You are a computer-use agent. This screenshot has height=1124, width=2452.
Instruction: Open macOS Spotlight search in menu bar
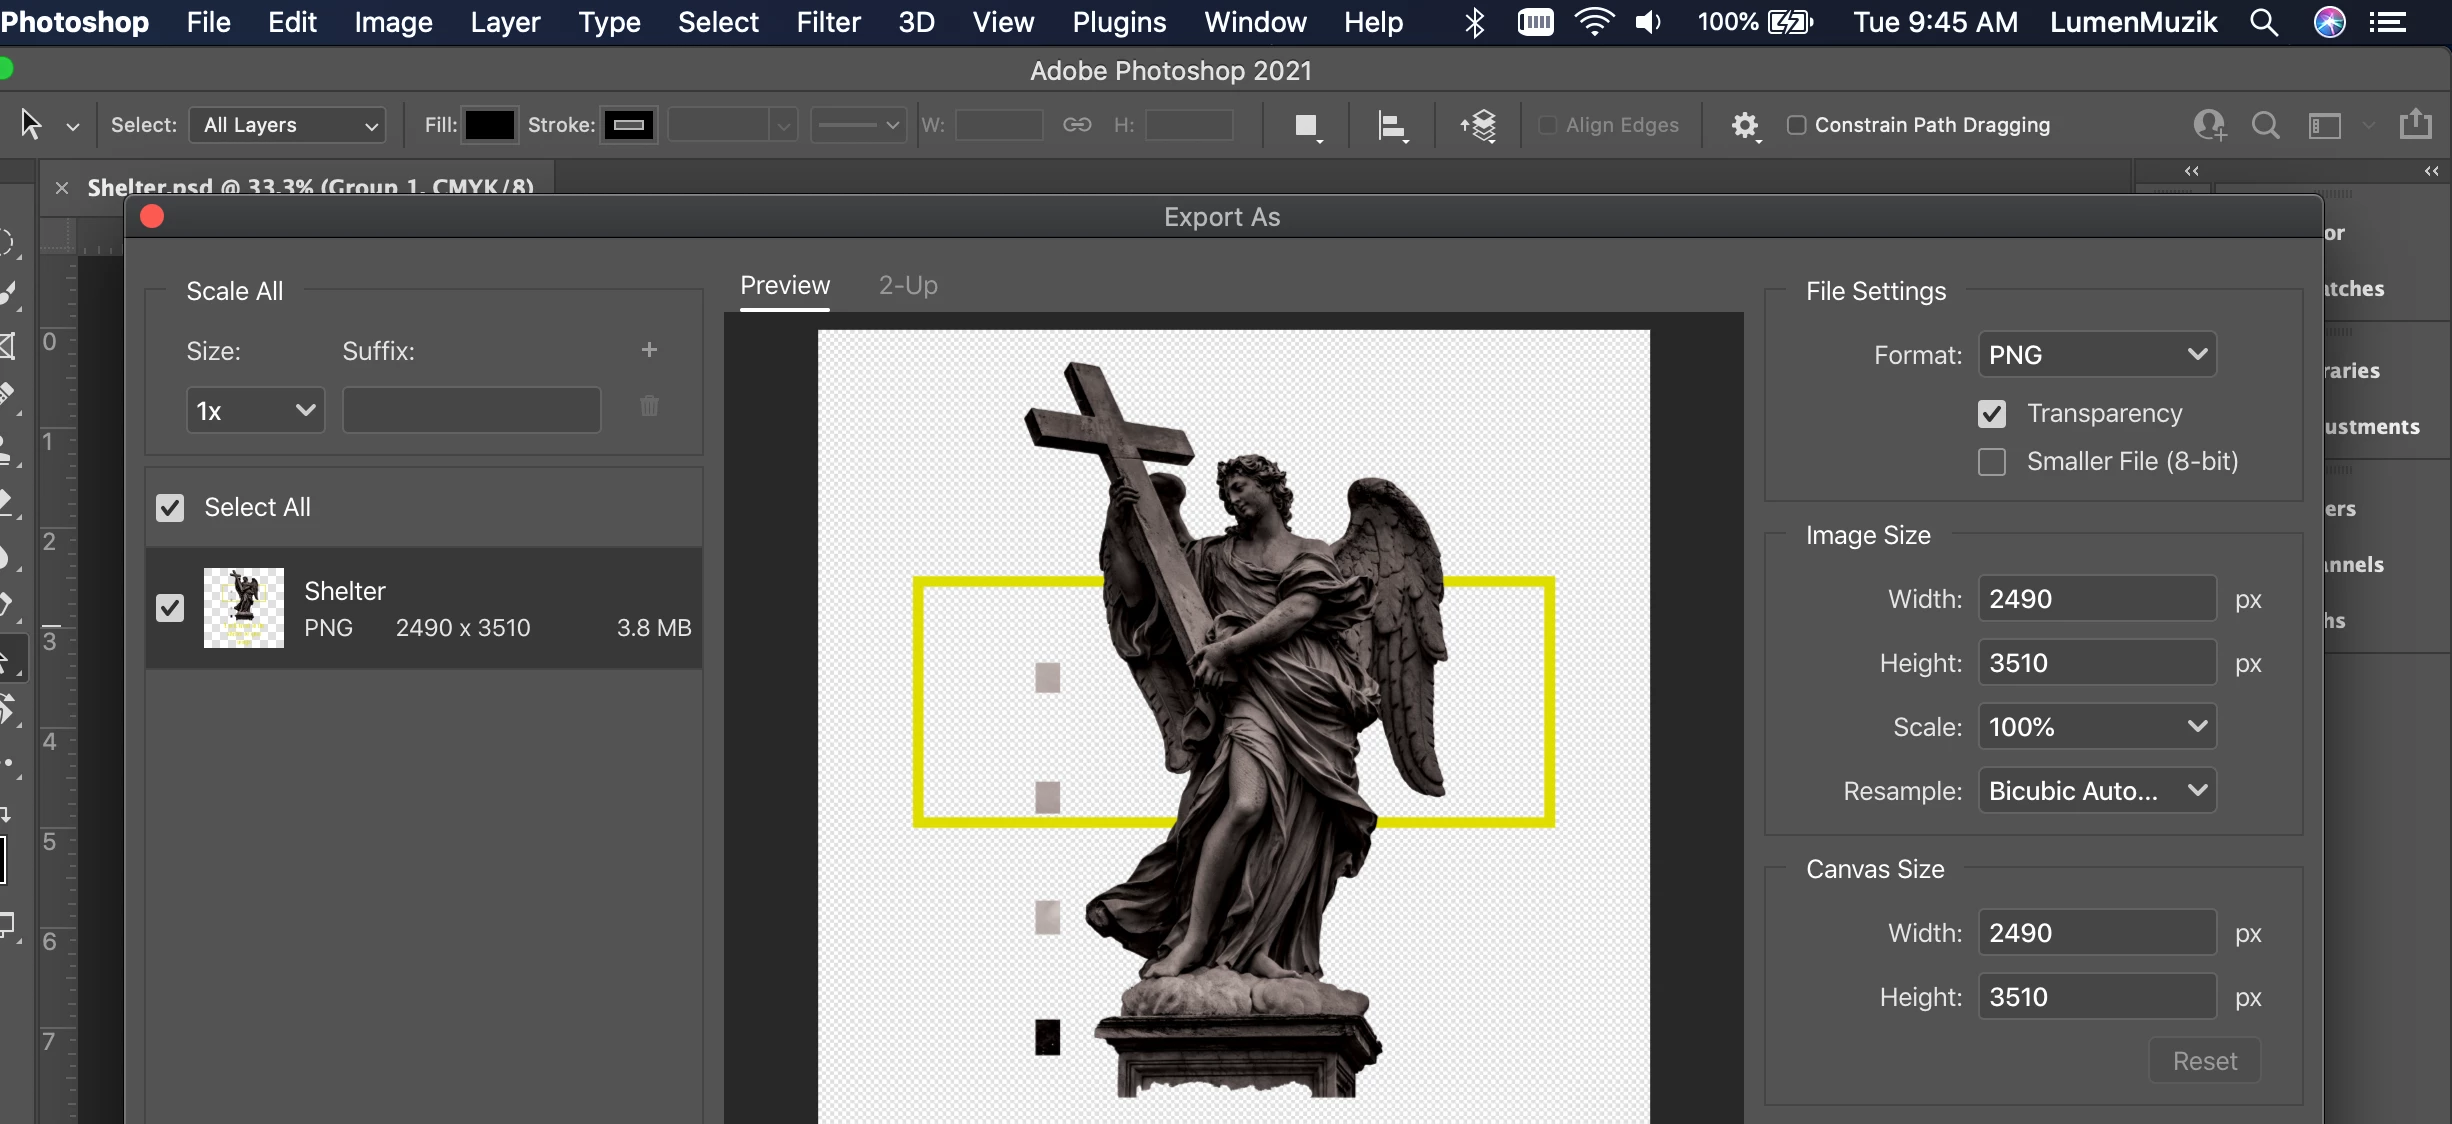2264,22
